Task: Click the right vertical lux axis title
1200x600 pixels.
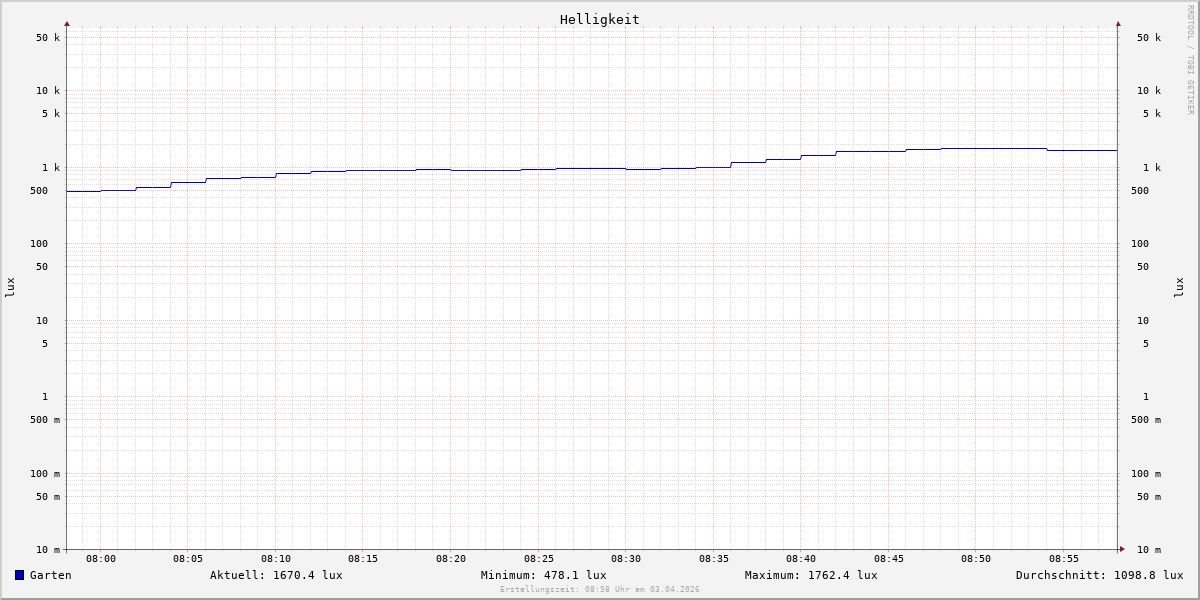Action: [1179, 287]
